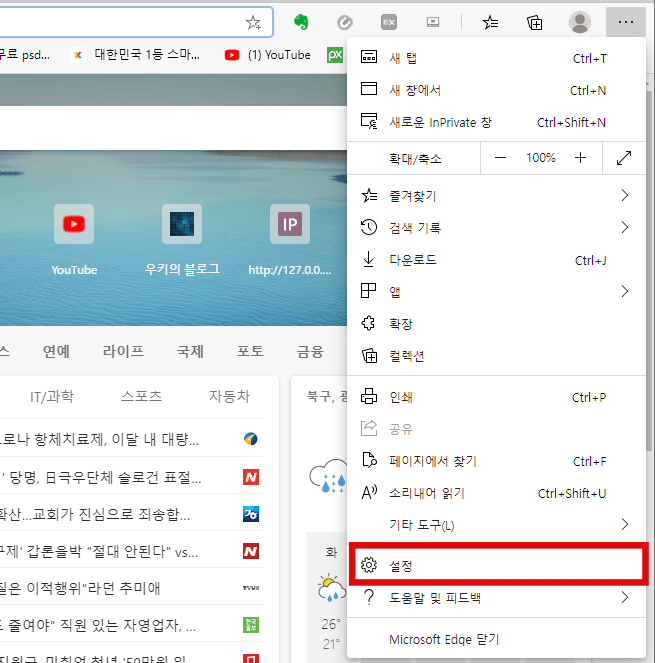Select the 스포츠 subcategory tab
This screenshot has height=663, width=655.
click(x=141, y=396)
